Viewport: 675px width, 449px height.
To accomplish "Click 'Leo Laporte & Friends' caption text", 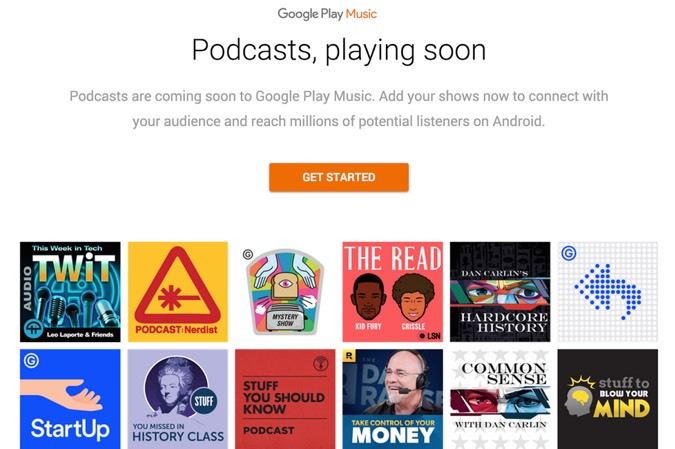I will 80,334.
